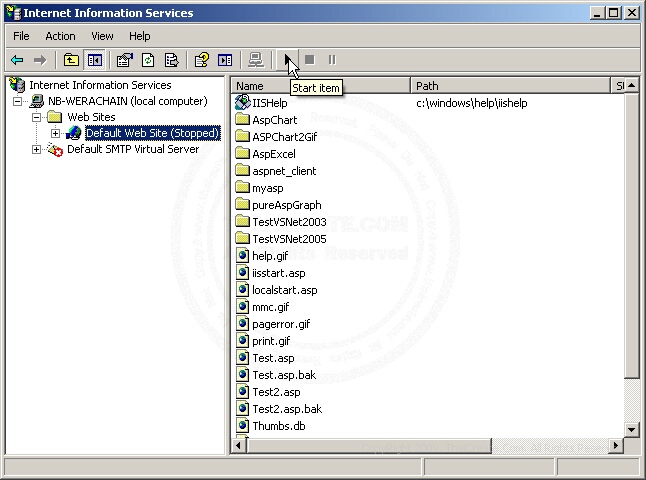
Task: Go up one level with folder icon
Action: coord(71,60)
